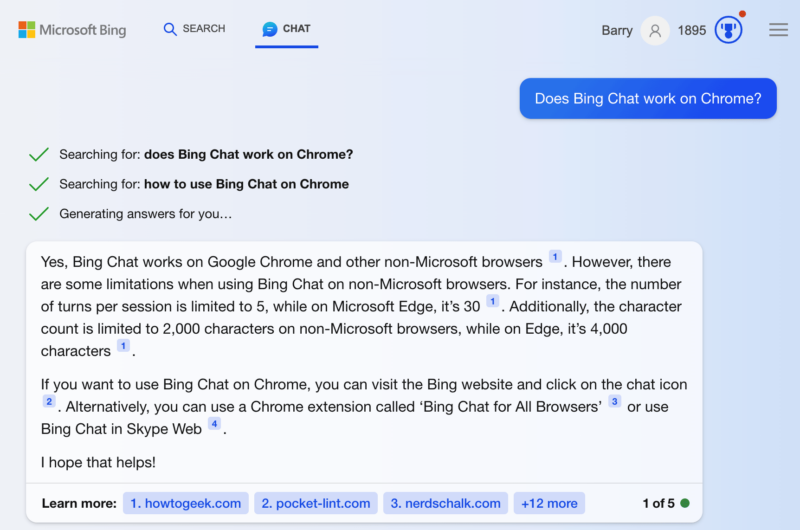Expand the '+12 more' sources
The height and width of the screenshot is (530, 800).
point(549,503)
